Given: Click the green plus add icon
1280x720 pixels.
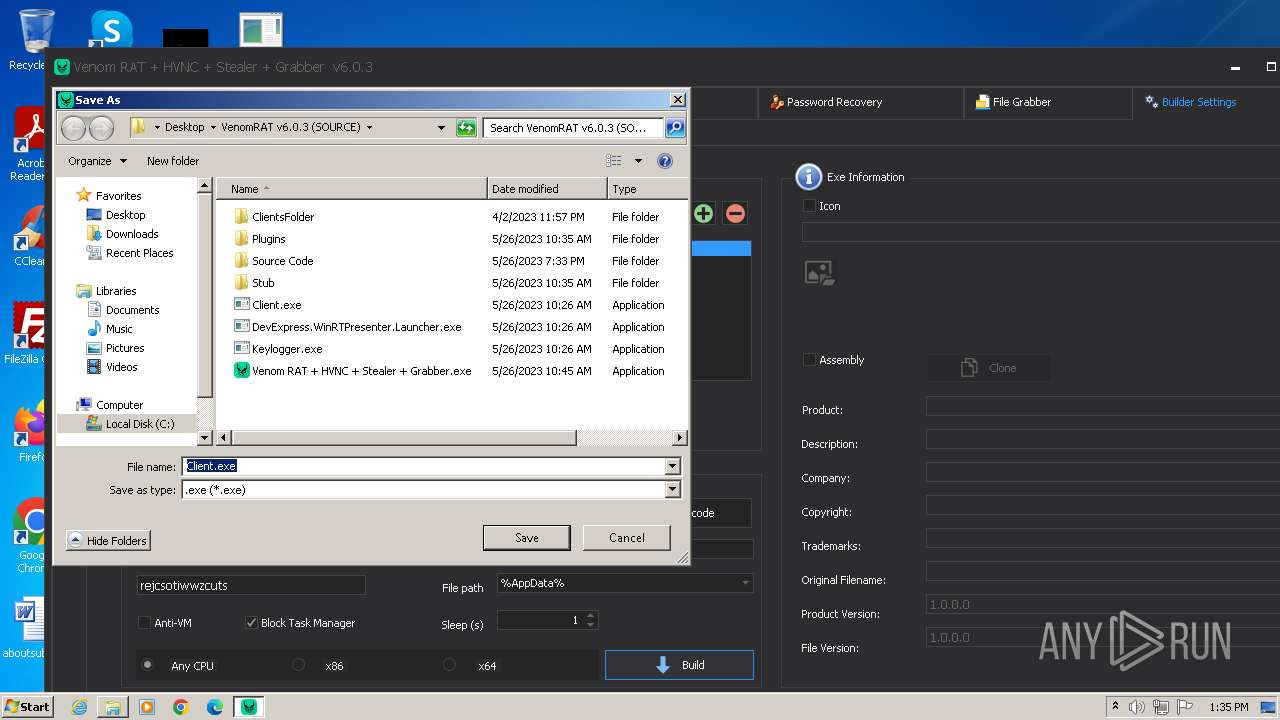Looking at the screenshot, I should tap(703, 213).
